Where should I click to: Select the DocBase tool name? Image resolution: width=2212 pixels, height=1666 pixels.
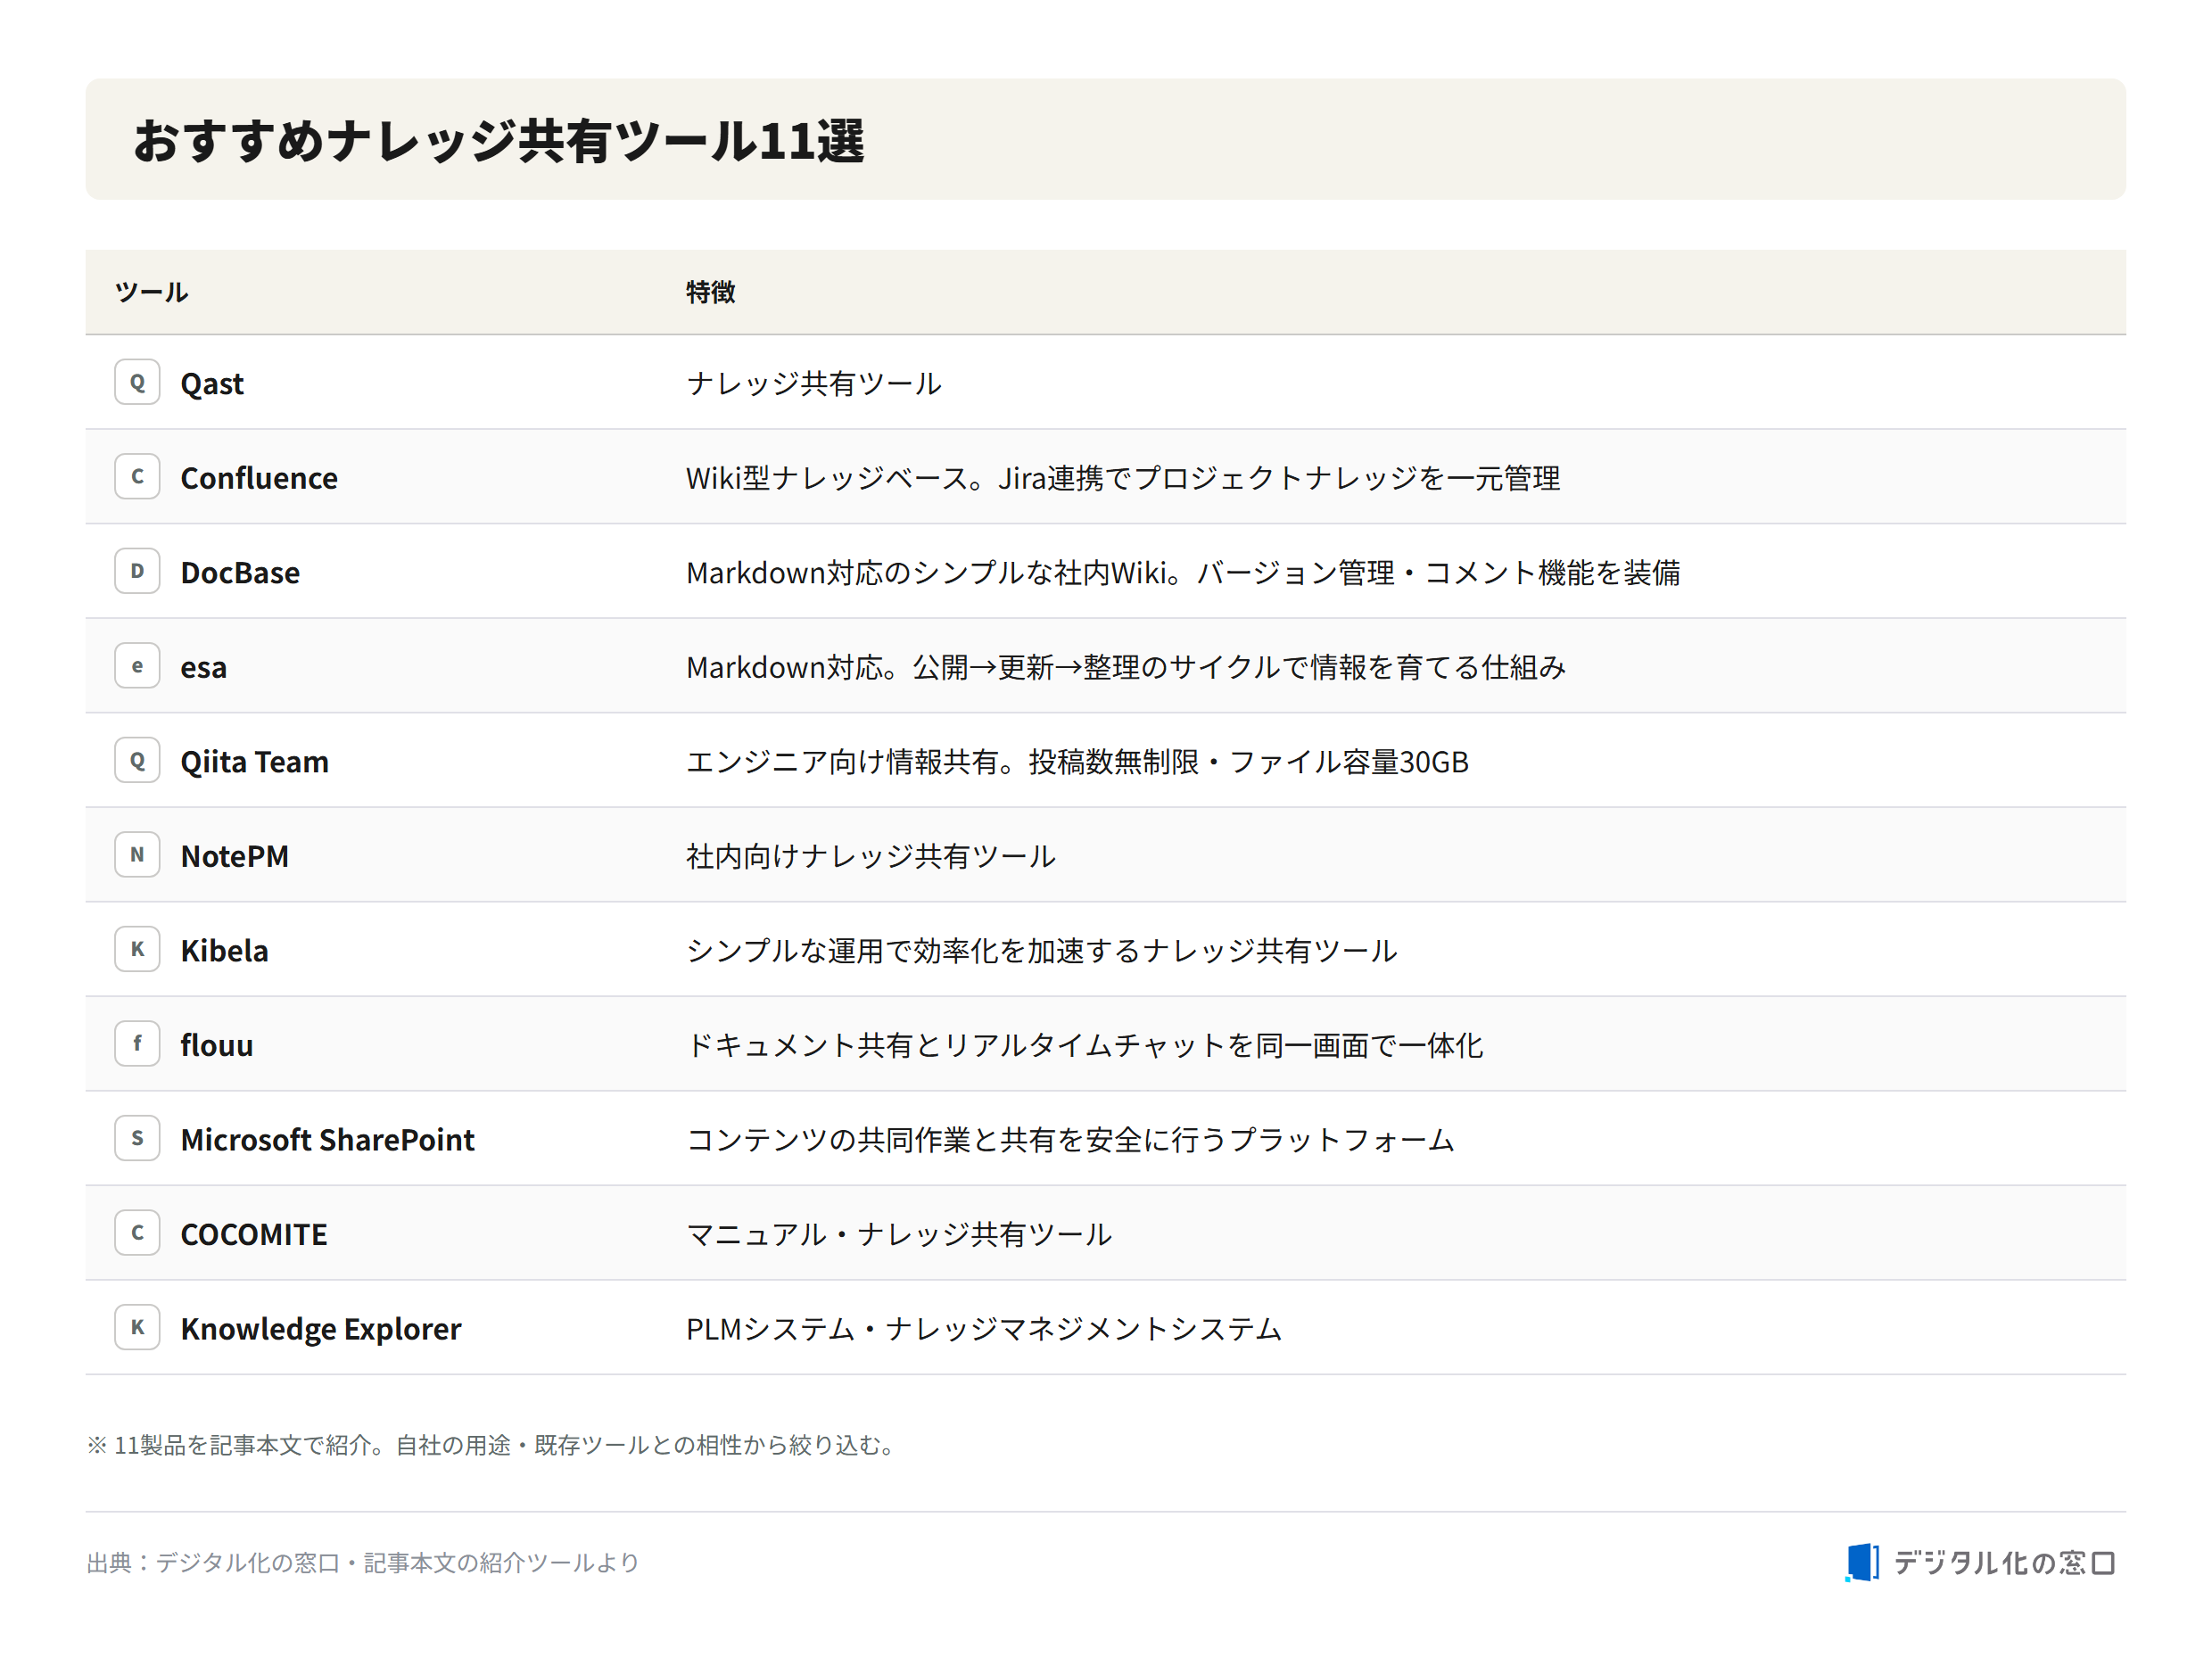coord(240,573)
